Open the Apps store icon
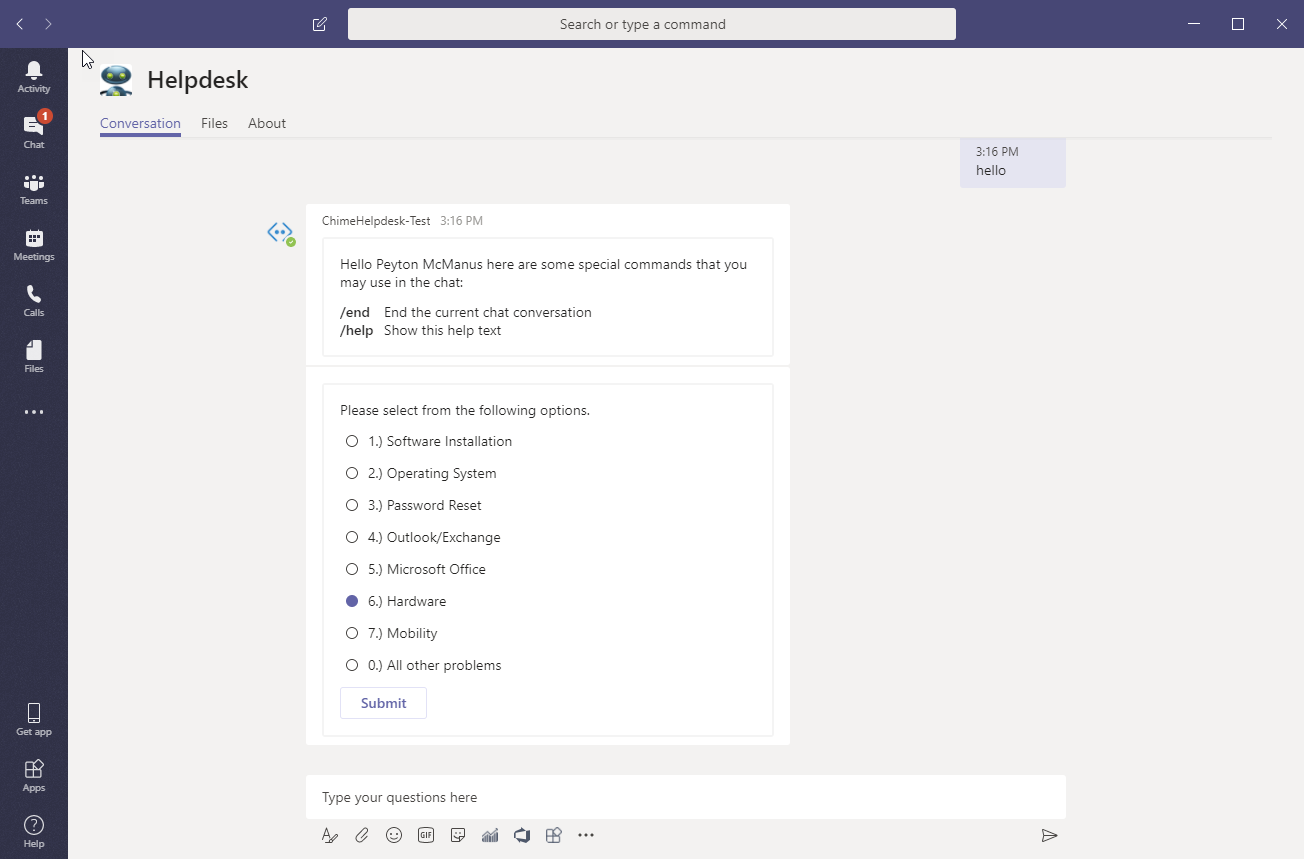 click(34, 775)
